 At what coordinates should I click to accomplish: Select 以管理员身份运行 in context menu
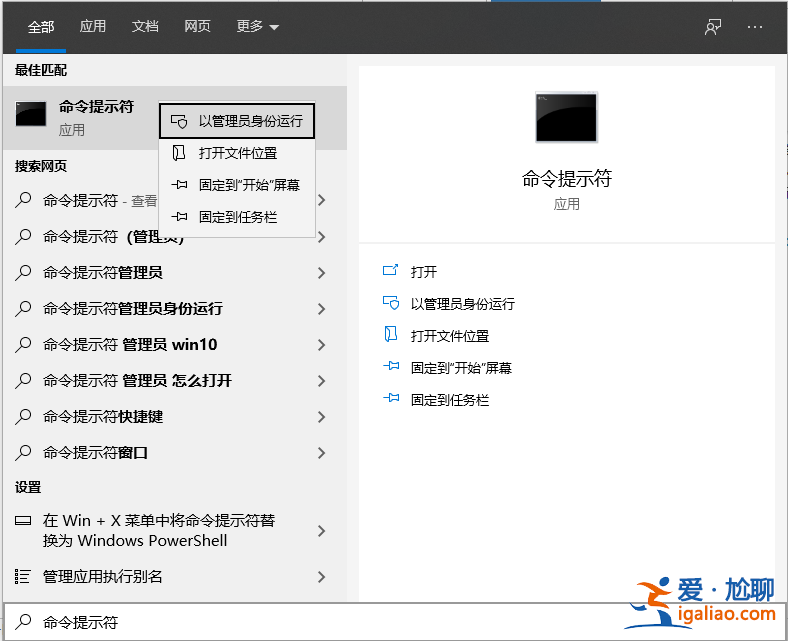coord(237,121)
